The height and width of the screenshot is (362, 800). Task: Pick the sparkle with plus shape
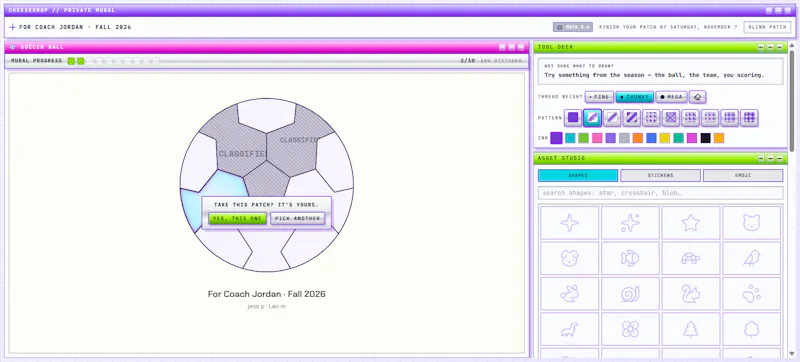coord(630,223)
